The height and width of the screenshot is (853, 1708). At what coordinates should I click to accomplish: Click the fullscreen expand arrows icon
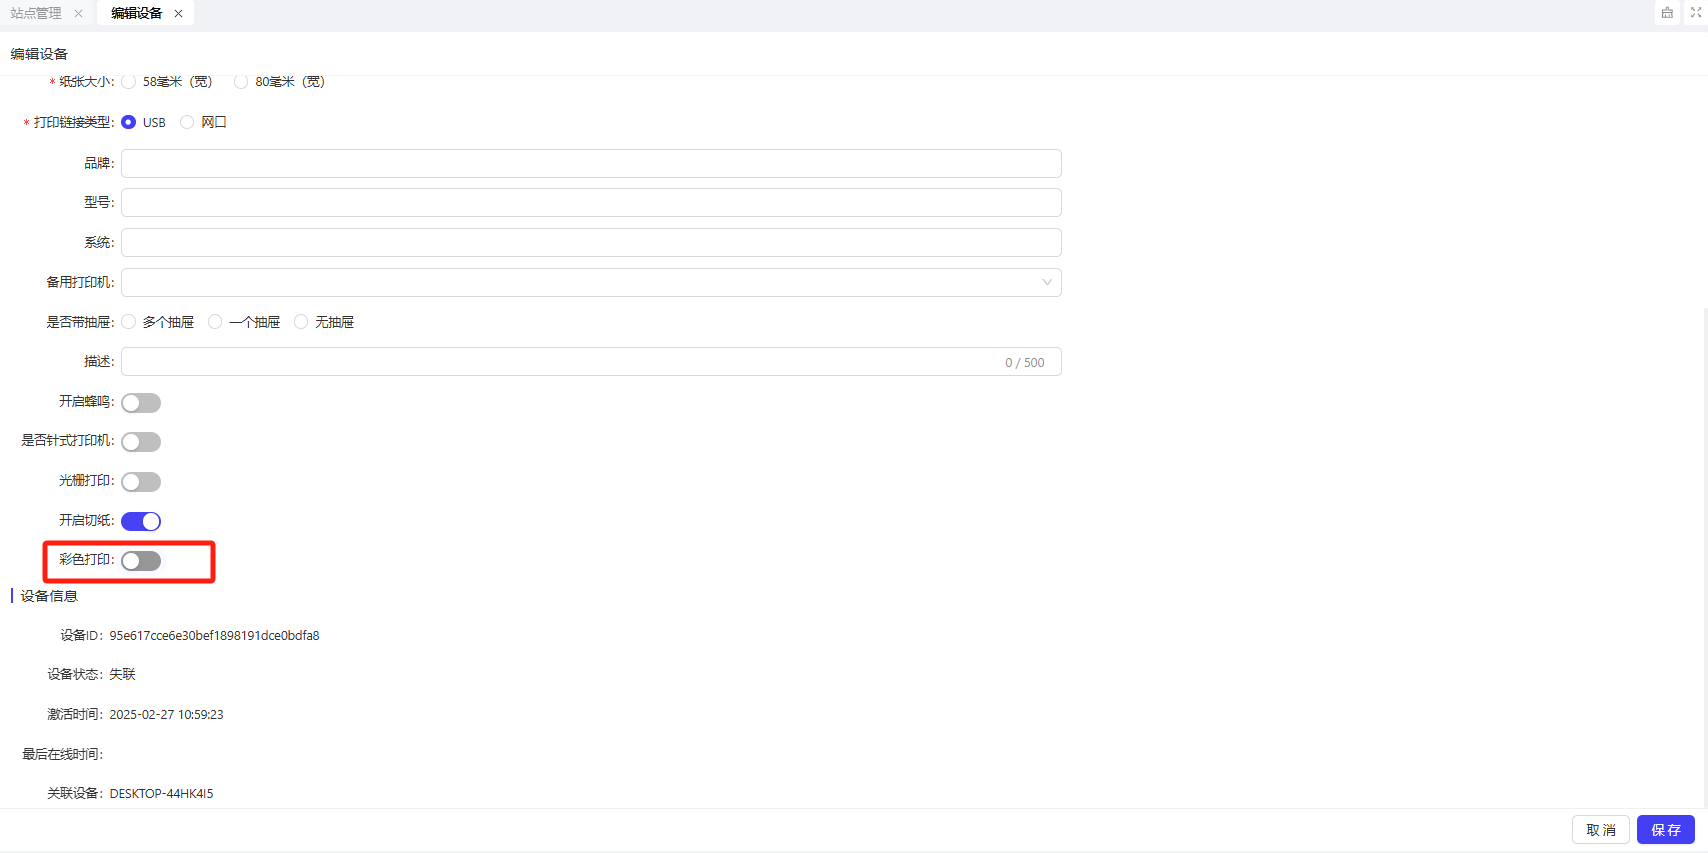pos(1696,13)
